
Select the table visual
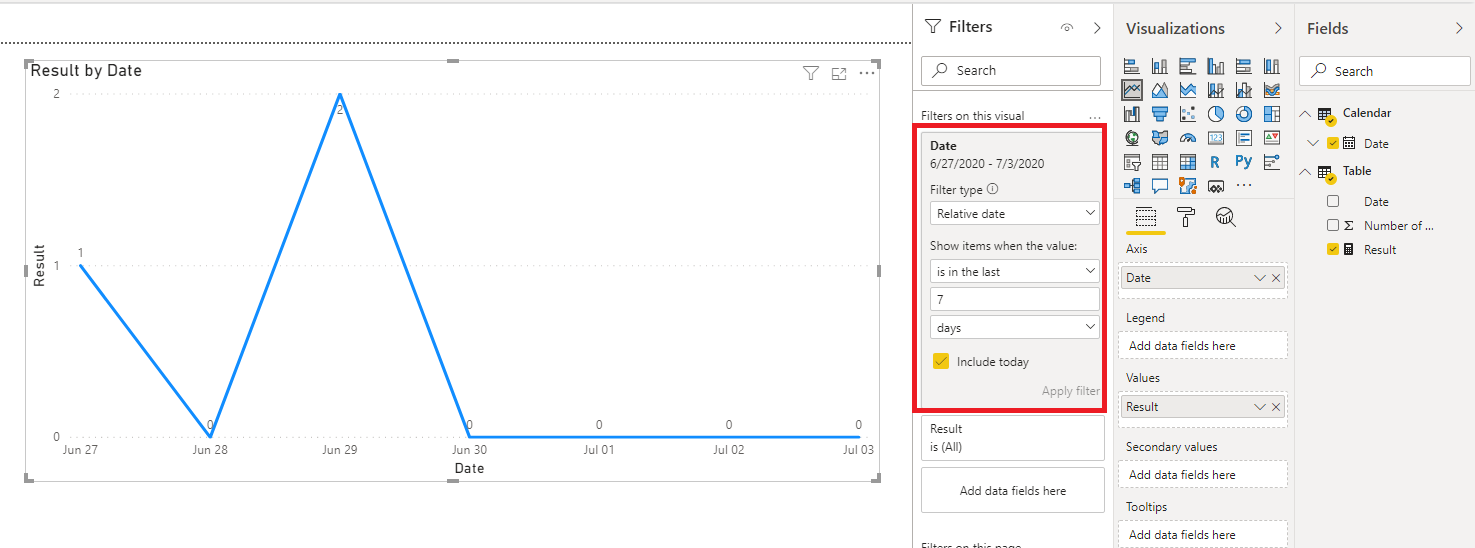pos(1160,162)
